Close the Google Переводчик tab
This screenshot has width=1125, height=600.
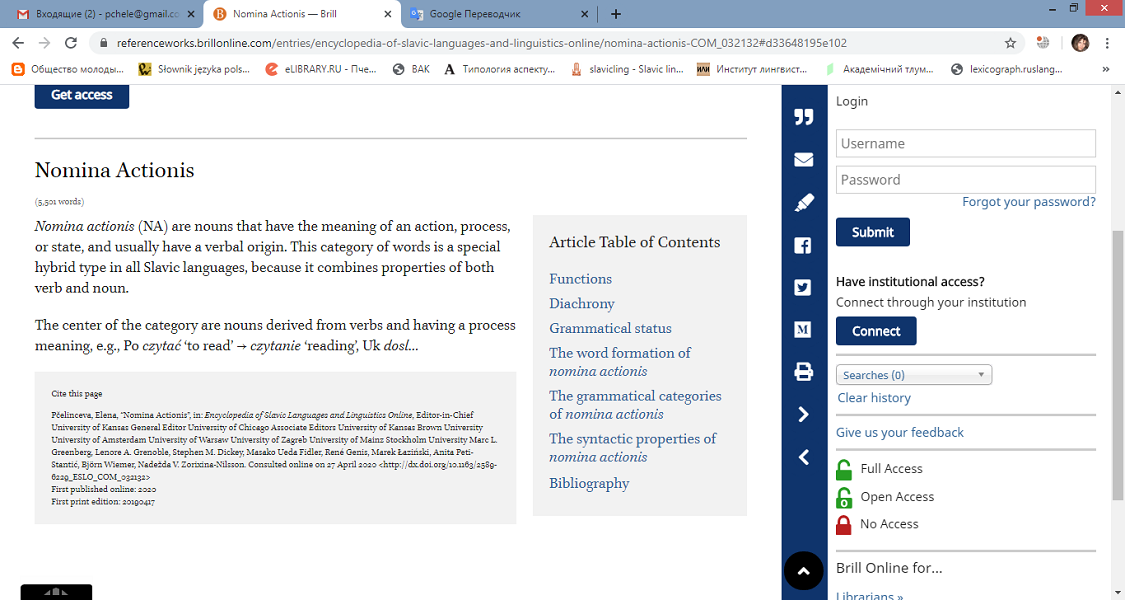(584, 14)
